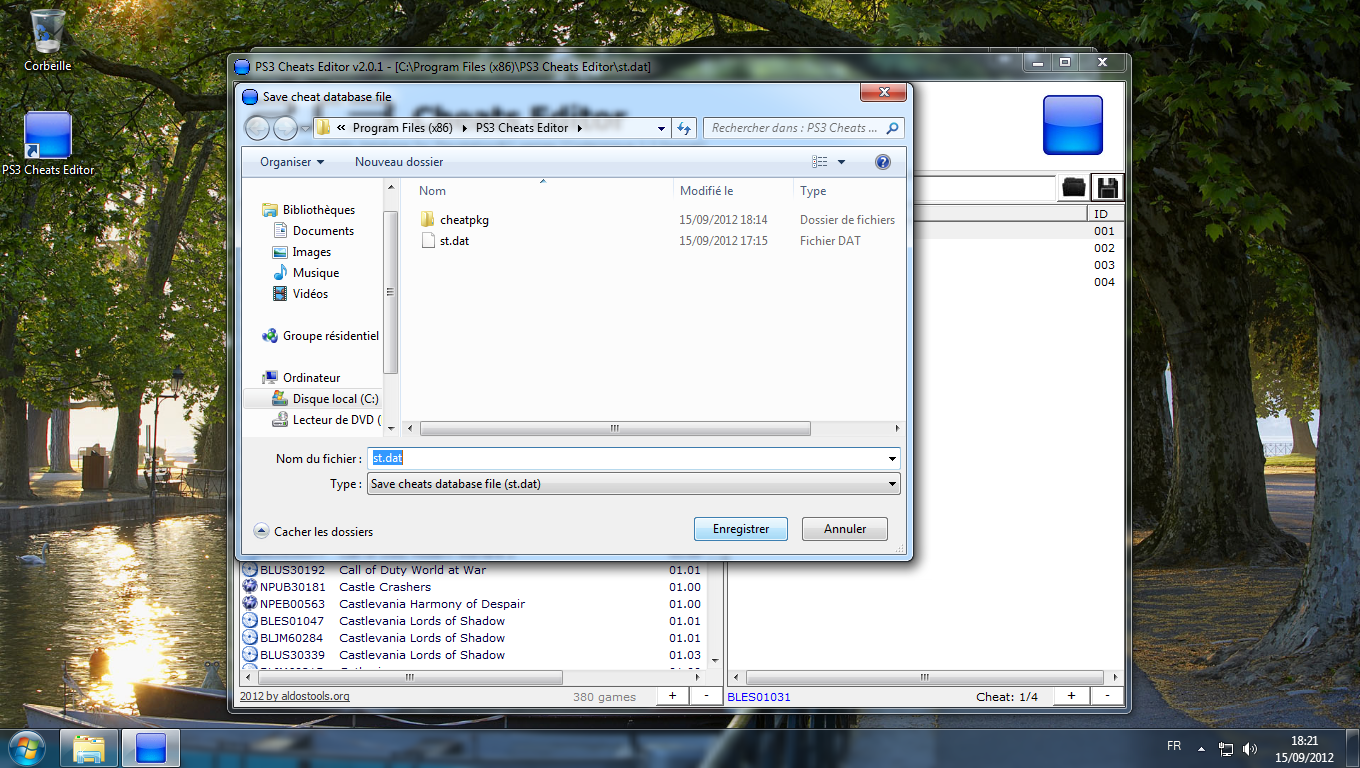Select Disque local (C:) drive
Image resolution: width=1360 pixels, height=768 pixels.
[x=325, y=399]
